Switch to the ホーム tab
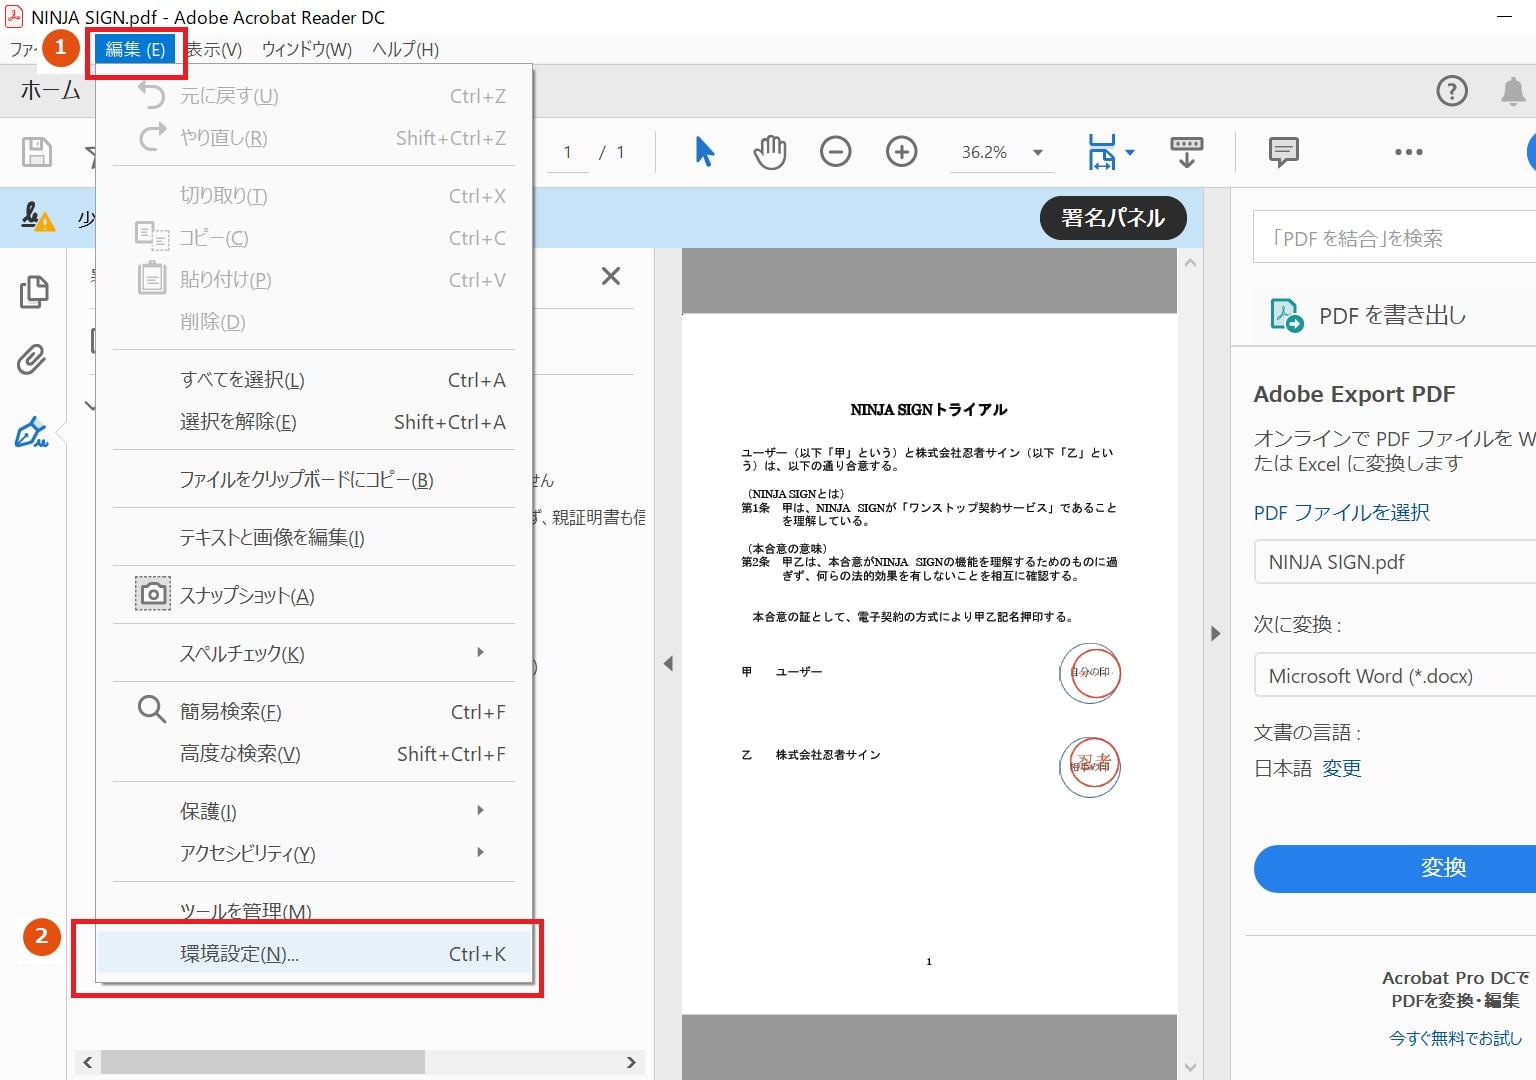 50,91
